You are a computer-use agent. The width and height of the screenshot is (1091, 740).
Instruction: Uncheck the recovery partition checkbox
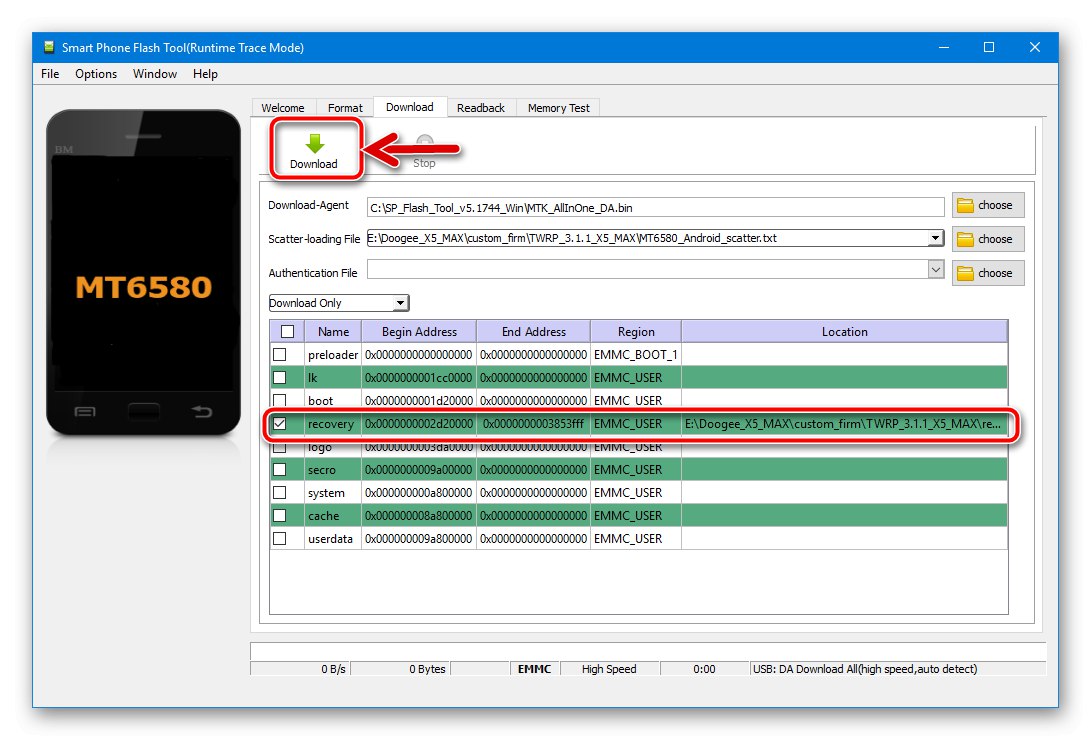tap(282, 423)
